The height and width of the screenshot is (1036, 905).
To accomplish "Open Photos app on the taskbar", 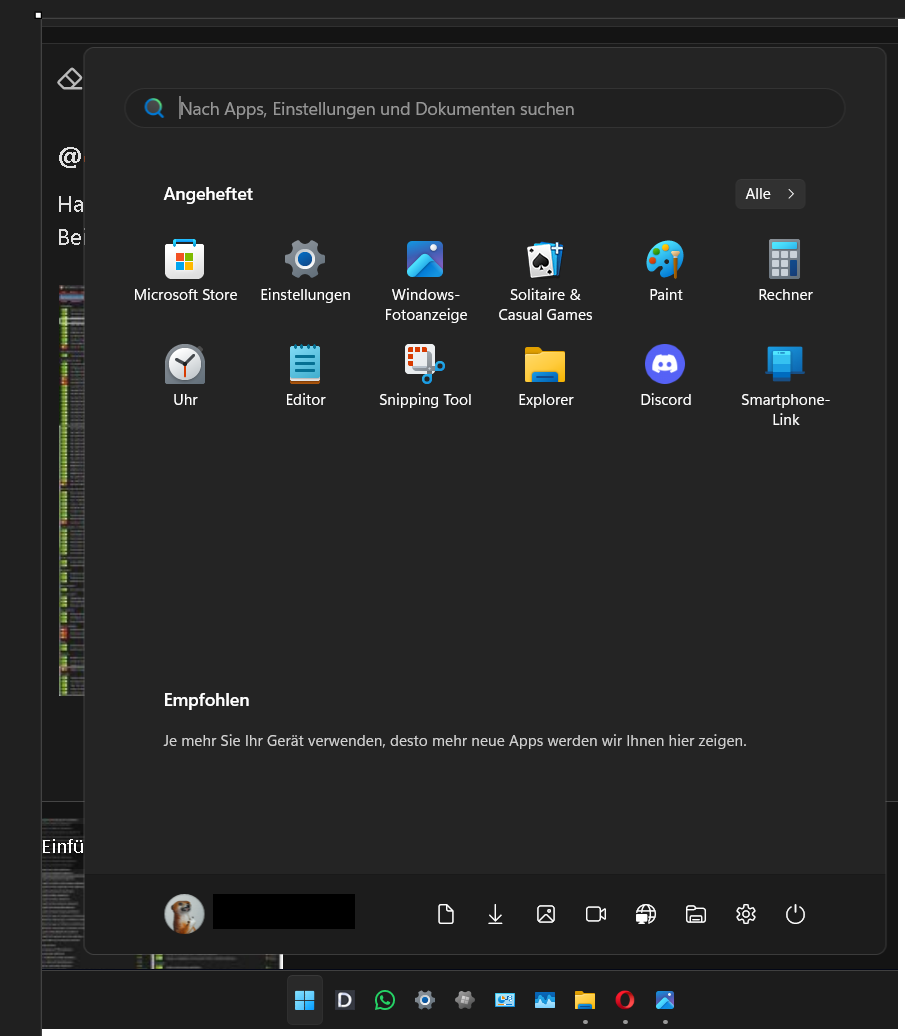I will 665,1000.
